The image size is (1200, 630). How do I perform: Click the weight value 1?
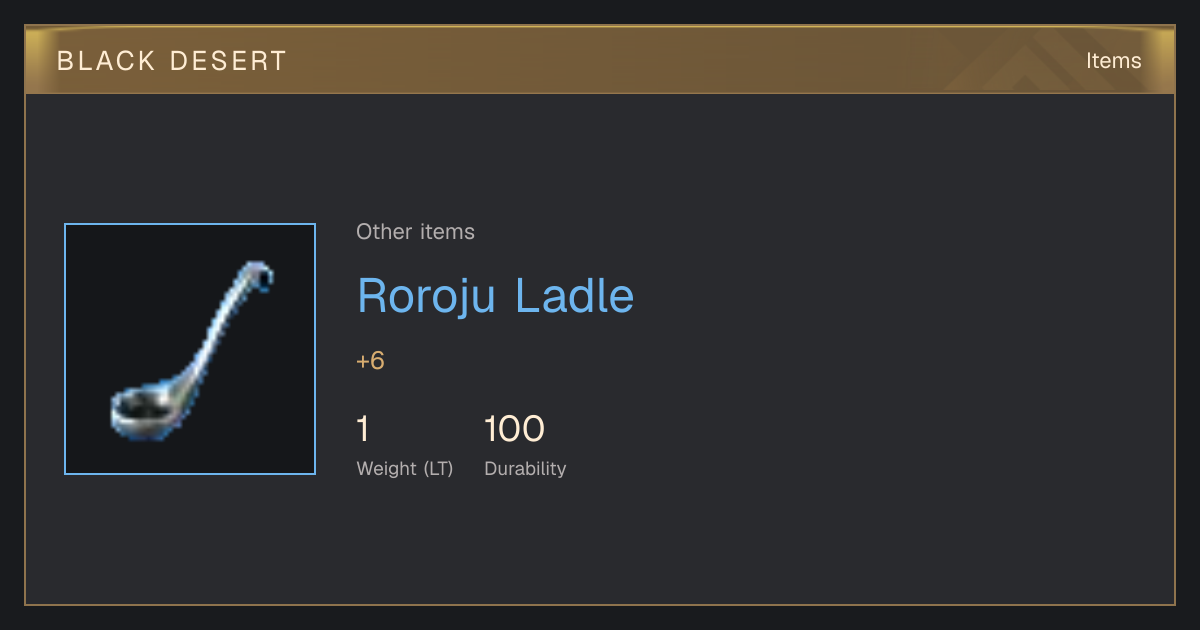(363, 429)
